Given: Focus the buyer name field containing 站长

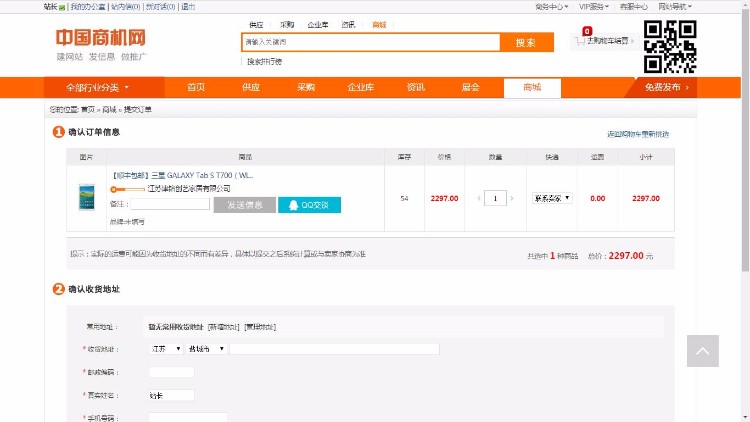Looking at the screenshot, I should (x=172, y=395).
